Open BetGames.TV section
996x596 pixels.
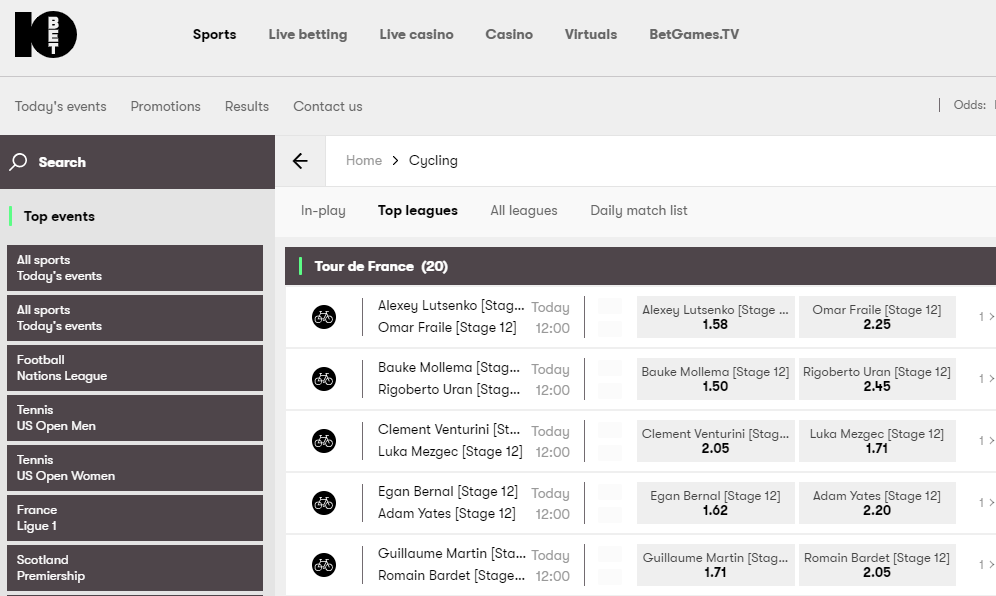click(x=694, y=34)
